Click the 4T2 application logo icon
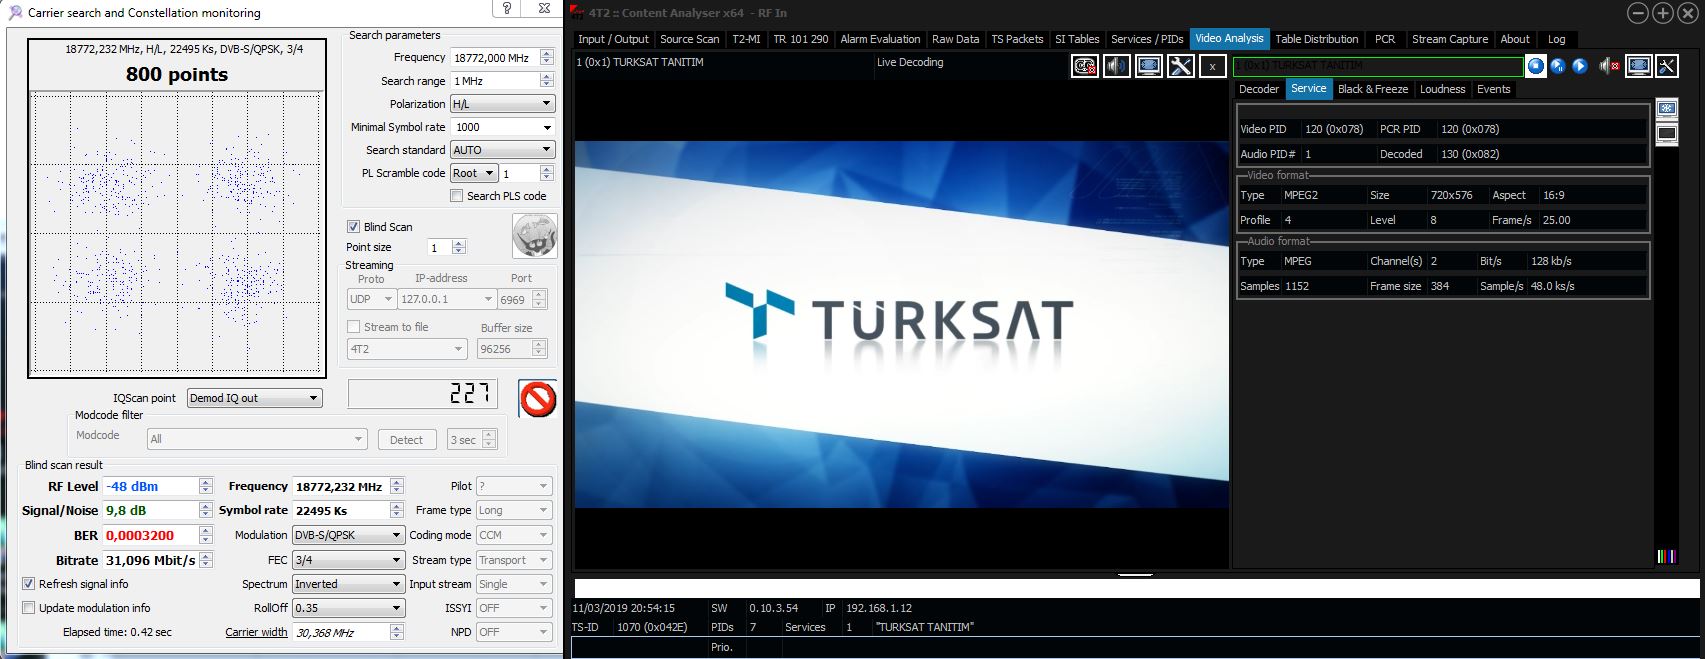 pos(577,13)
